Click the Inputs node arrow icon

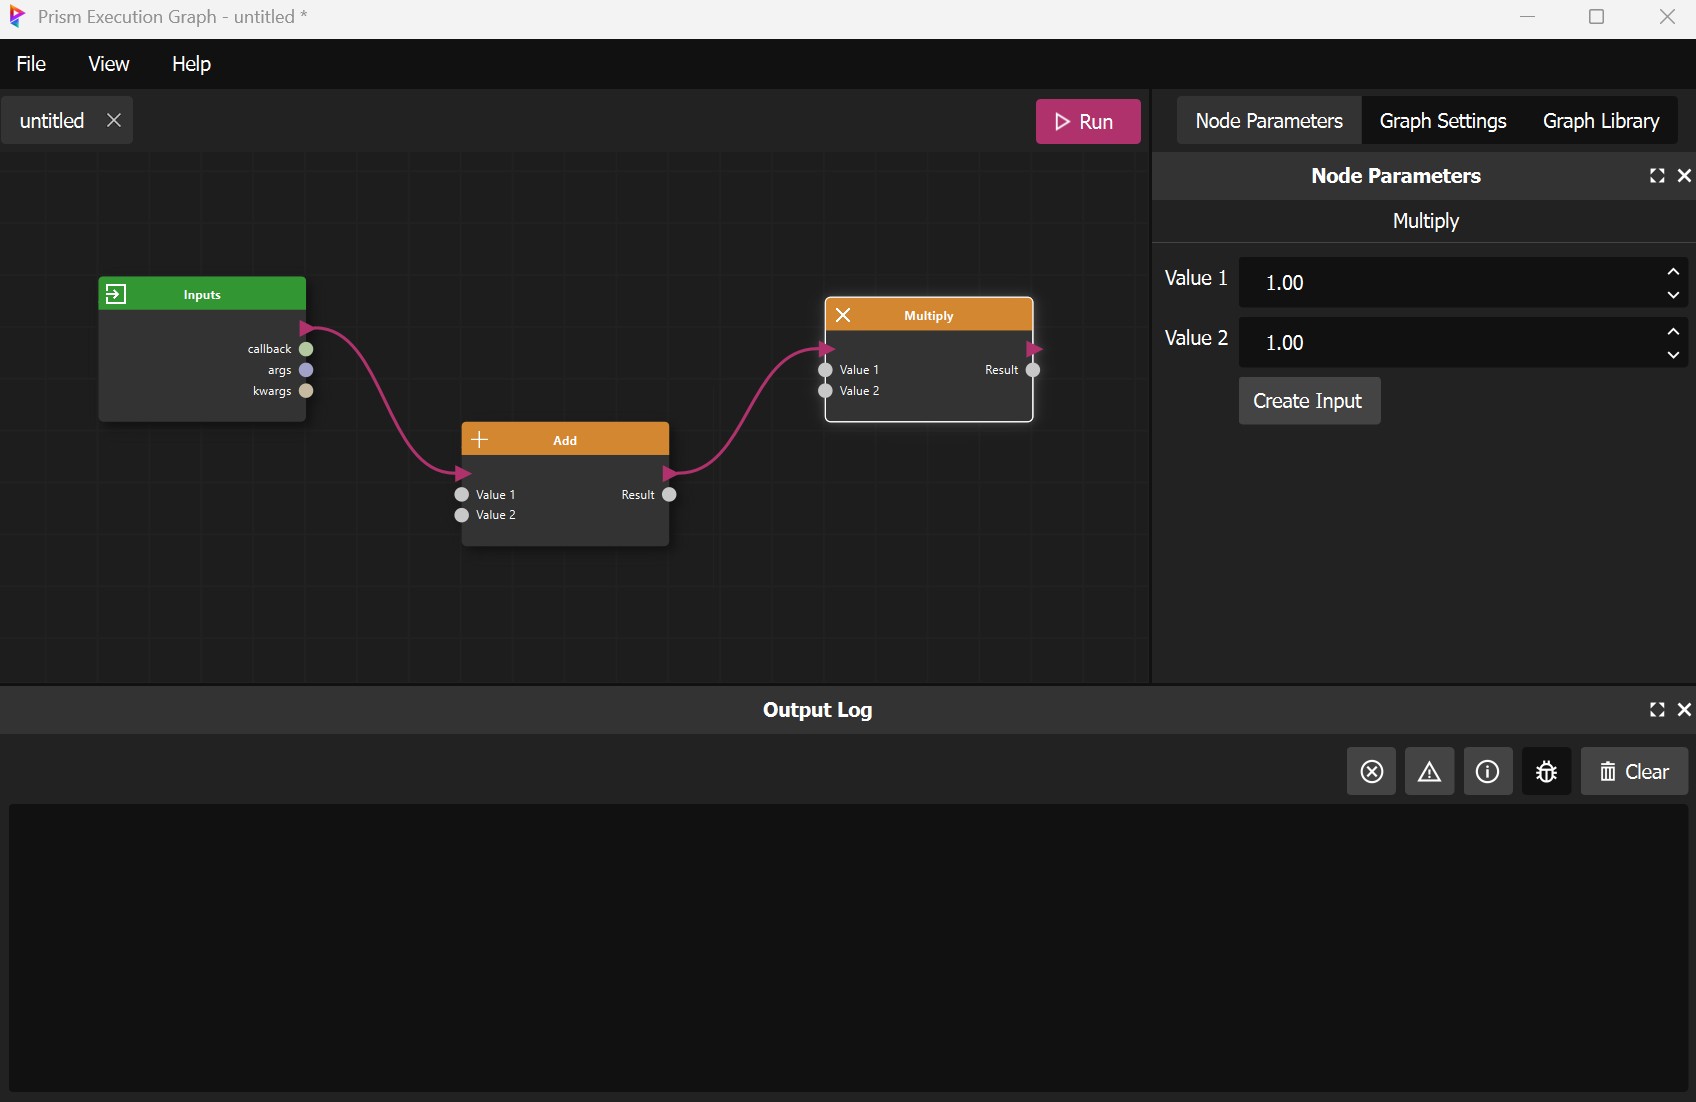tap(116, 294)
